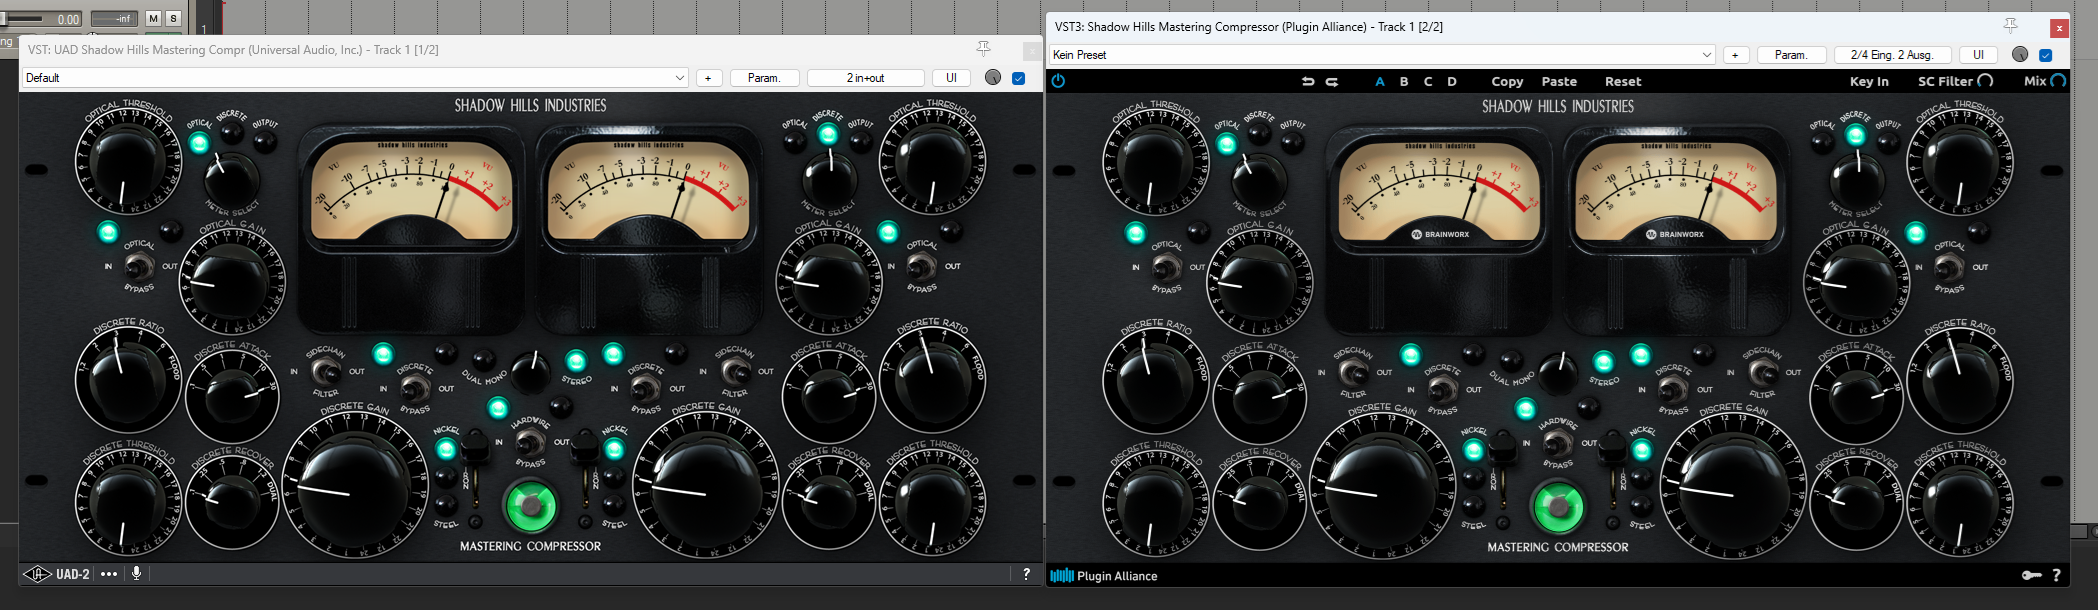Image resolution: width=2098 pixels, height=610 pixels.
Task: Adjust the Mix knob in Plugin Alliance toolbar
Action: pyautogui.click(x=2058, y=81)
